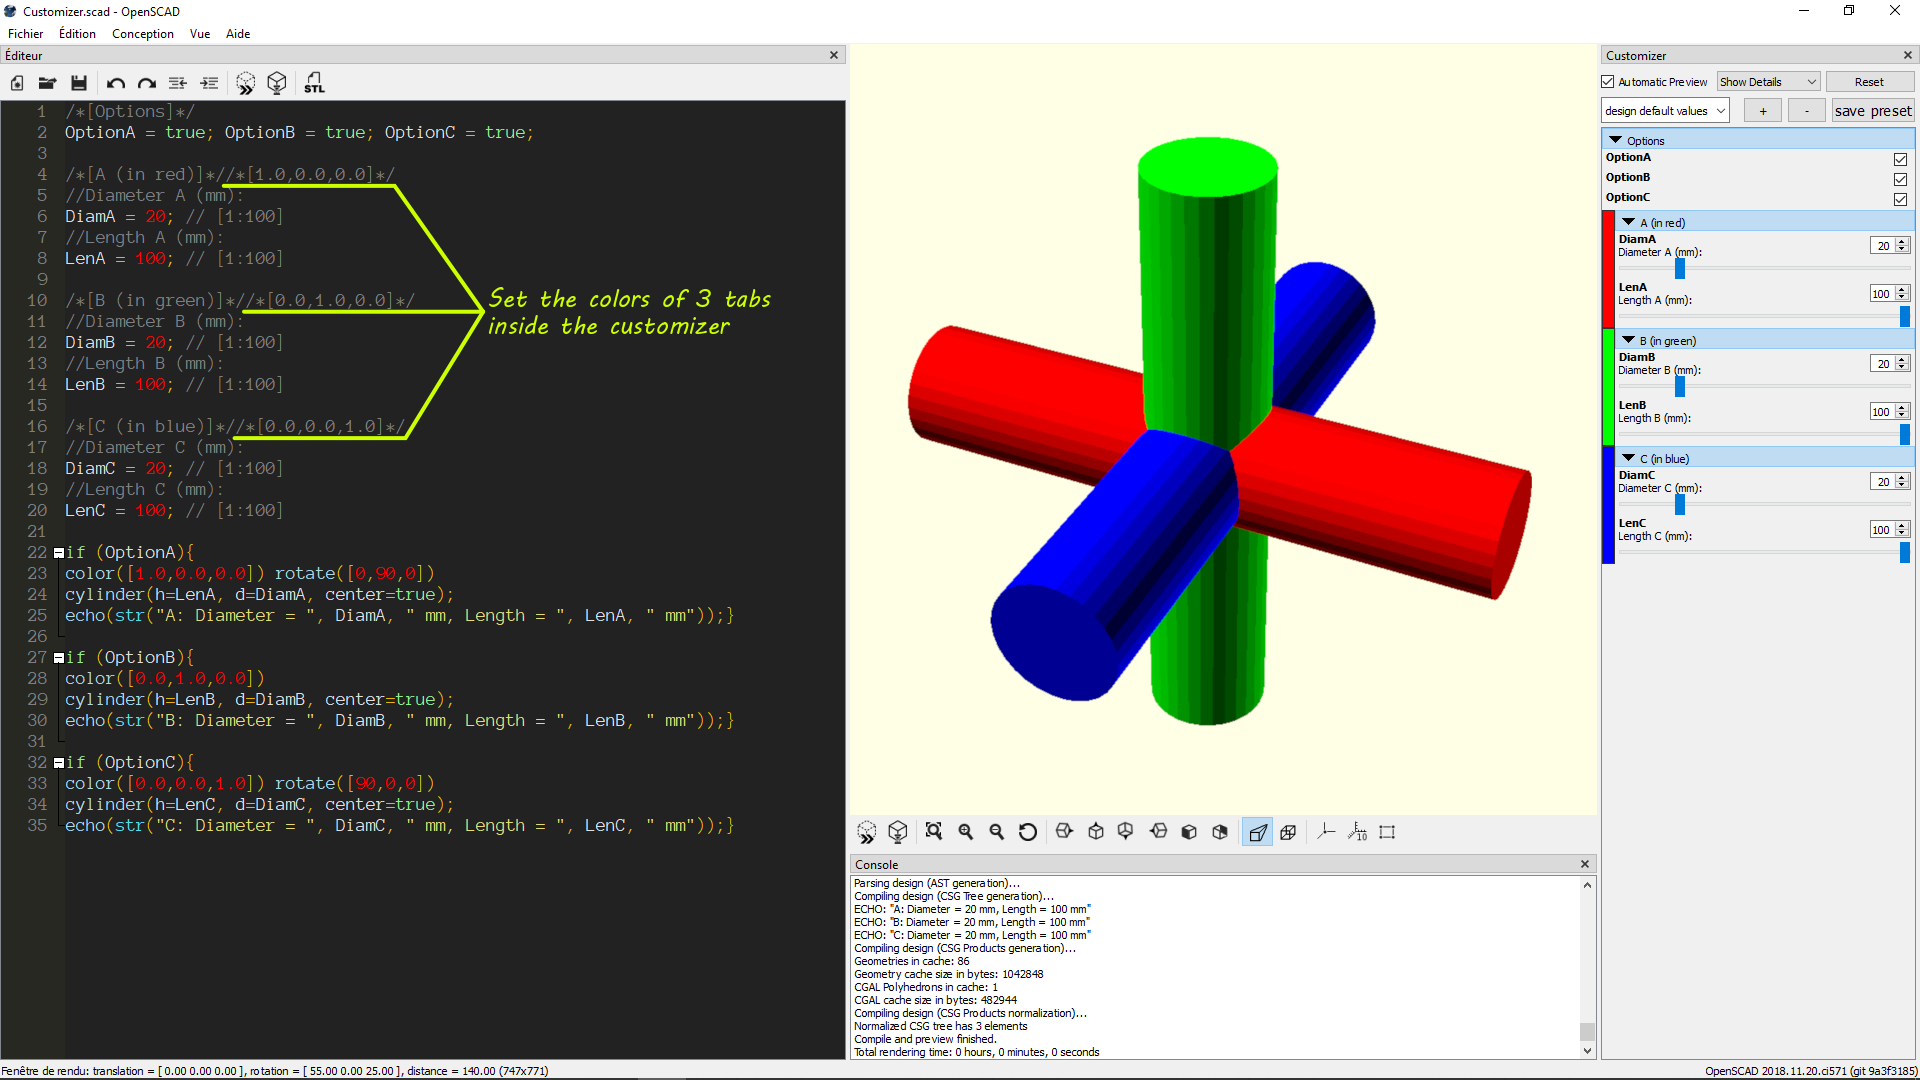1920x1080 pixels.
Task: Open the 'design default values' preset dropdown
Action: [1664, 110]
